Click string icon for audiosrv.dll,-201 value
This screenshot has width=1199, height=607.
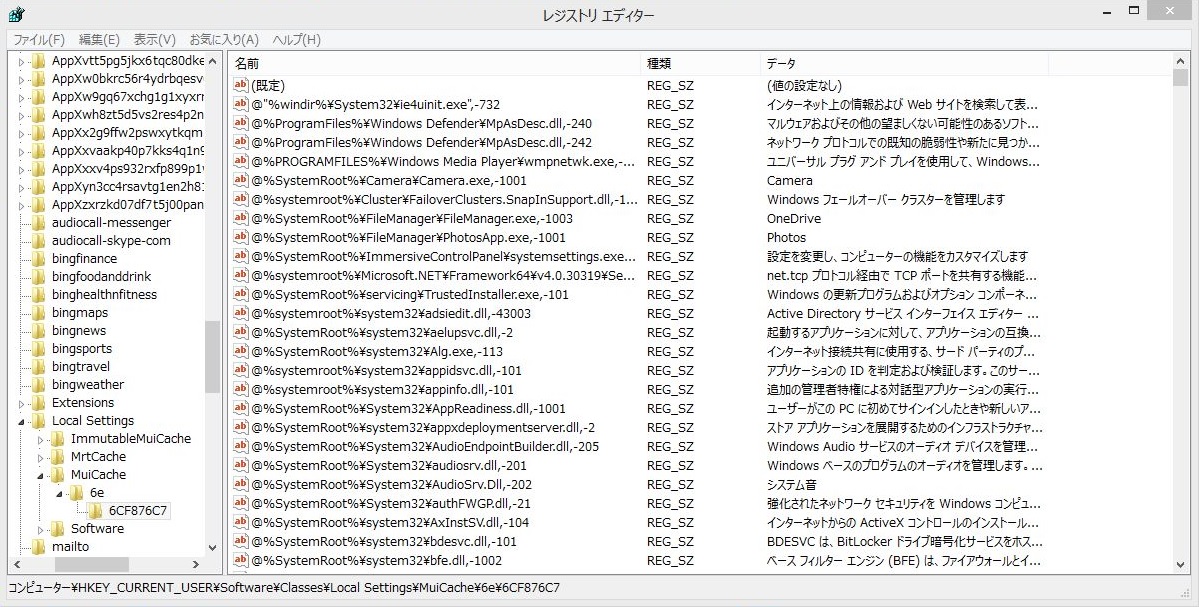(x=241, y=466)
